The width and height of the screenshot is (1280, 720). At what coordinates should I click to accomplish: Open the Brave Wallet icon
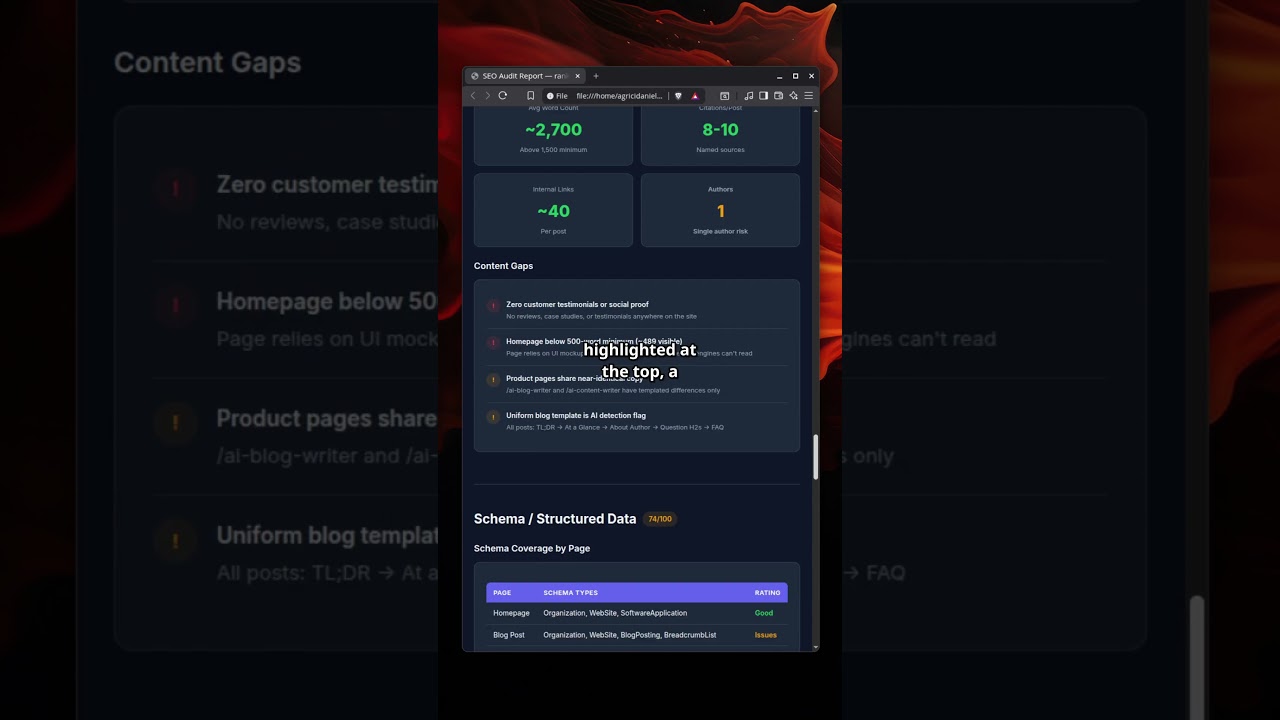click(x=778, y=96)
